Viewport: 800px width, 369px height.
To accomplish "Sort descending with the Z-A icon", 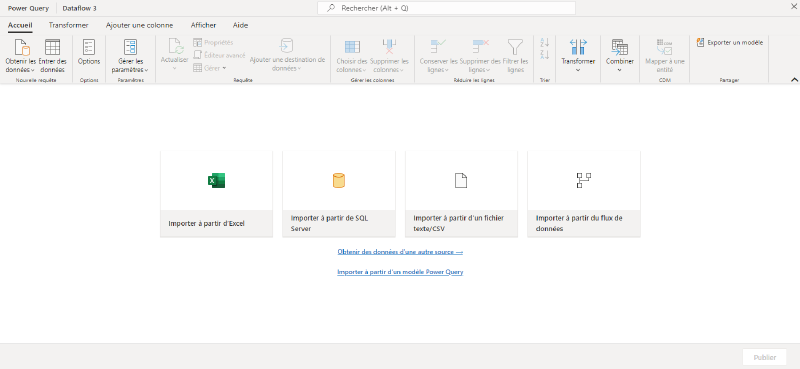I will tap(544, 55).
